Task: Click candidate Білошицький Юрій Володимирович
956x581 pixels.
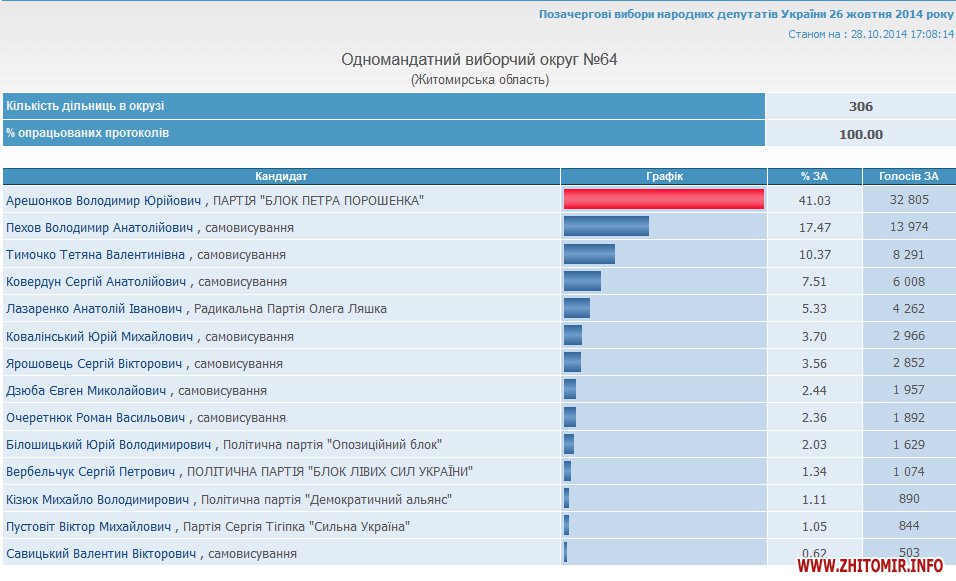Action: tap(109, 444)
